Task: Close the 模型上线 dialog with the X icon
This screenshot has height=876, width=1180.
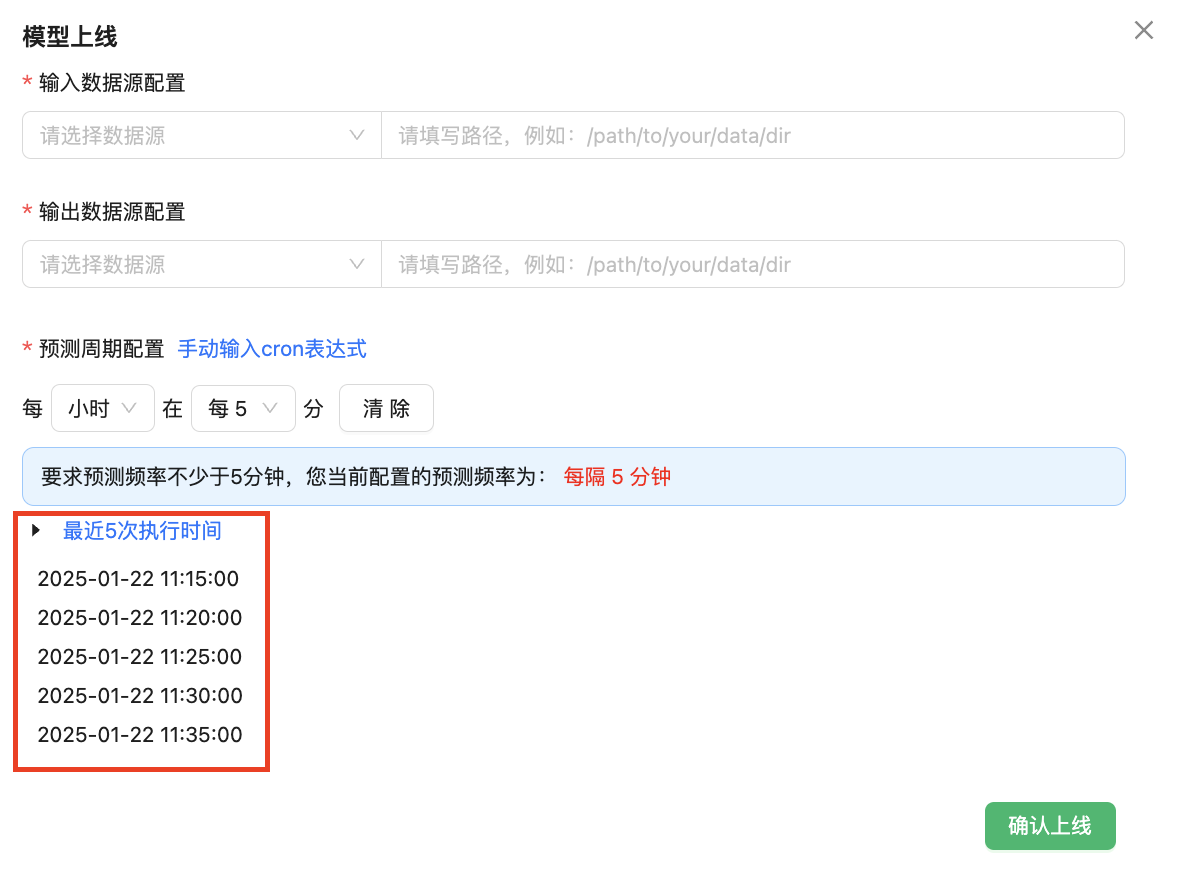Action: (1143, 31)
